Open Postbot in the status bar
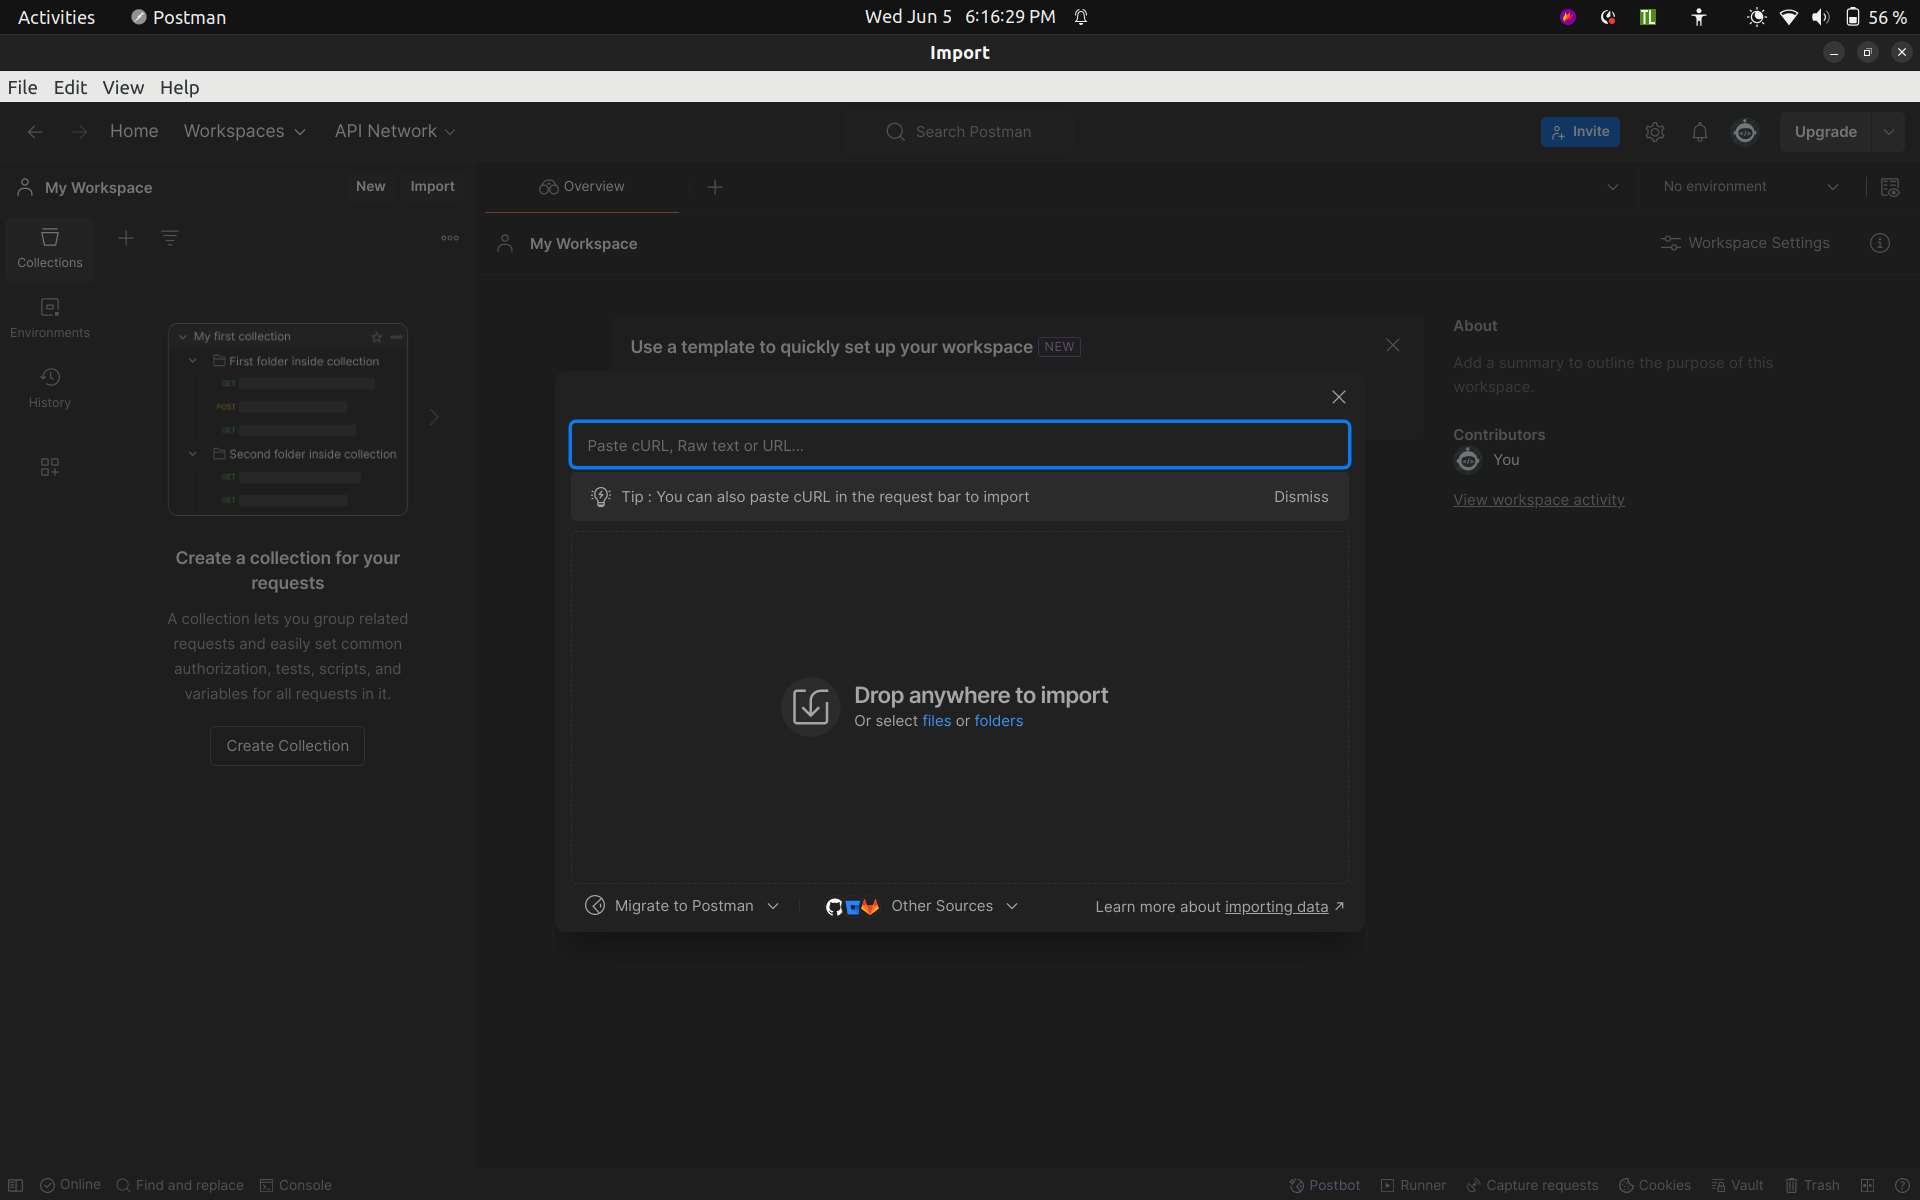The width and height of the screenshot is (1920, 1200). 1324,1185
